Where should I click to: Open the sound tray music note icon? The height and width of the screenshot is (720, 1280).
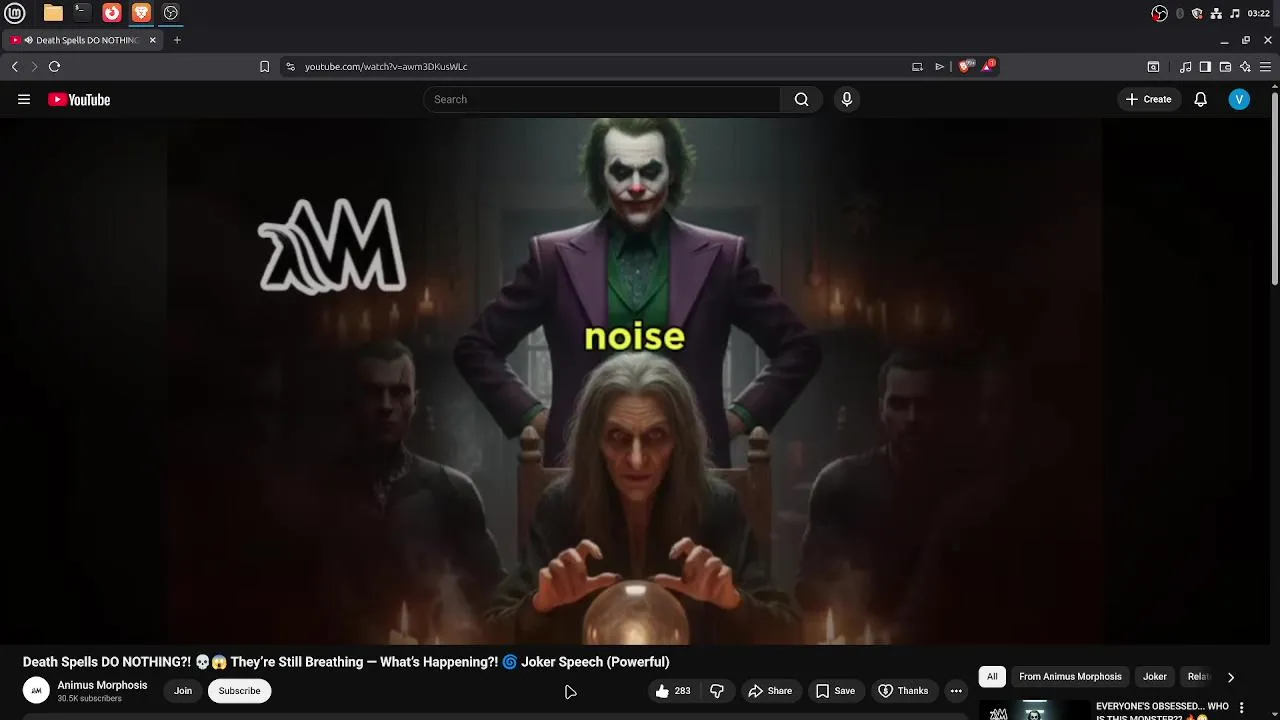[x=1235, y=13]
